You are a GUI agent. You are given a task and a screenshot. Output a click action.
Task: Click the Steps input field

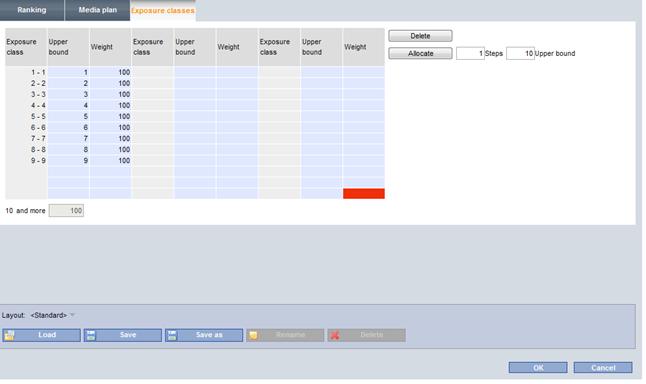pos(470,53)
